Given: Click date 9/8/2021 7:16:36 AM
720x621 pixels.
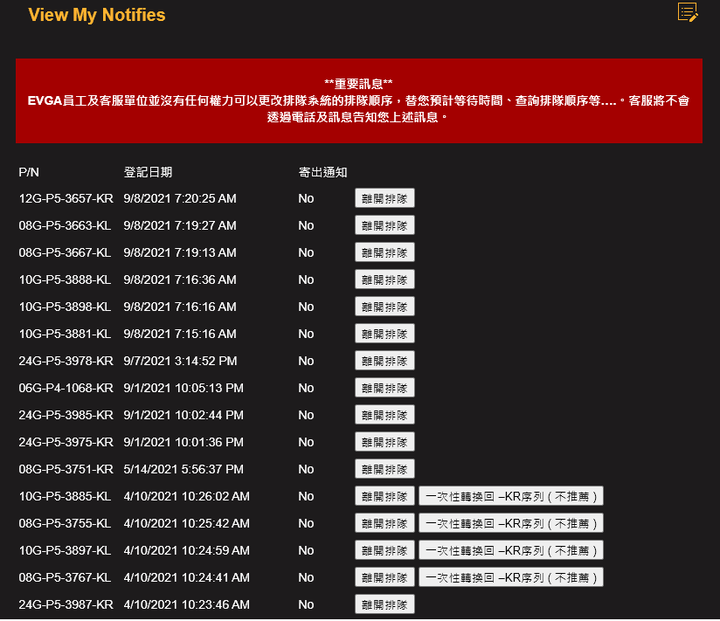Looking at the screenshot, I should tap(180, 280).
